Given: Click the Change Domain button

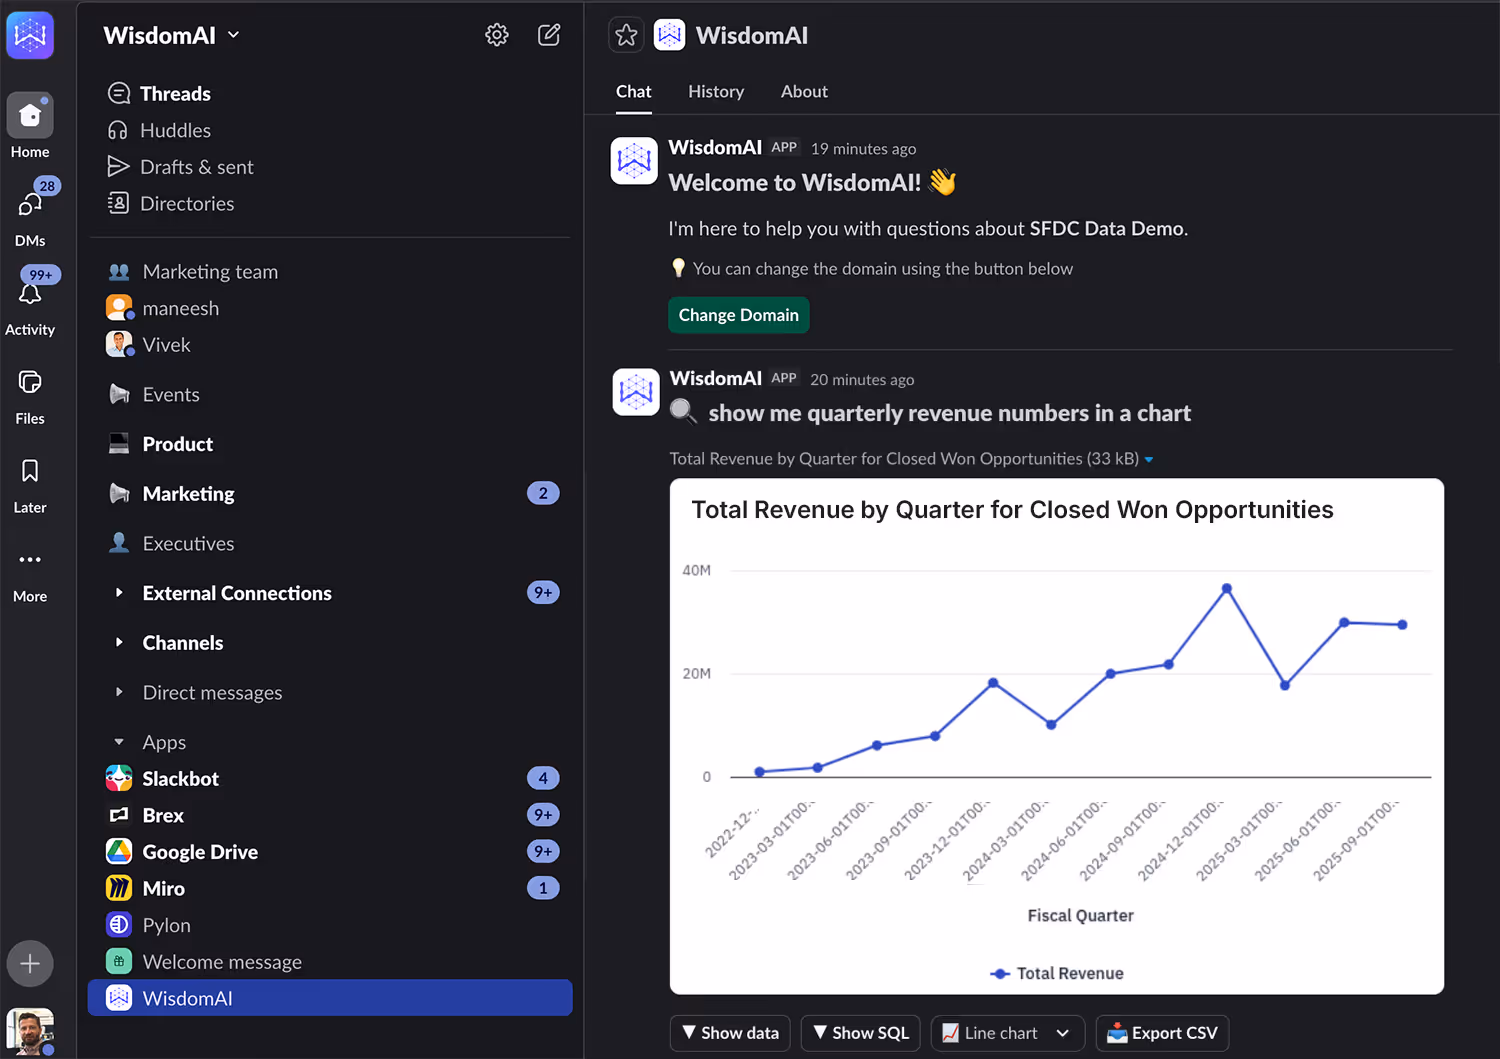Looking at the screenshot, I should click(738, 315).
